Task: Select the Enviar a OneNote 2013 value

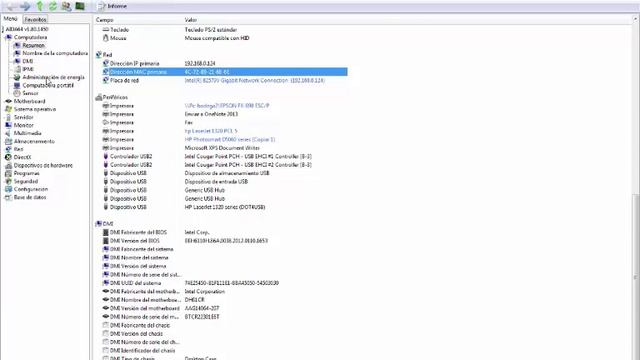Action: [x=211, y=114]
